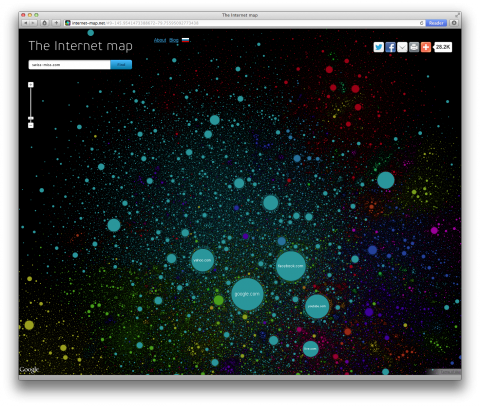Viewport: 480px width, 406px height.
Task: Click Safari's forward arrow
Action: click(33, 23)
